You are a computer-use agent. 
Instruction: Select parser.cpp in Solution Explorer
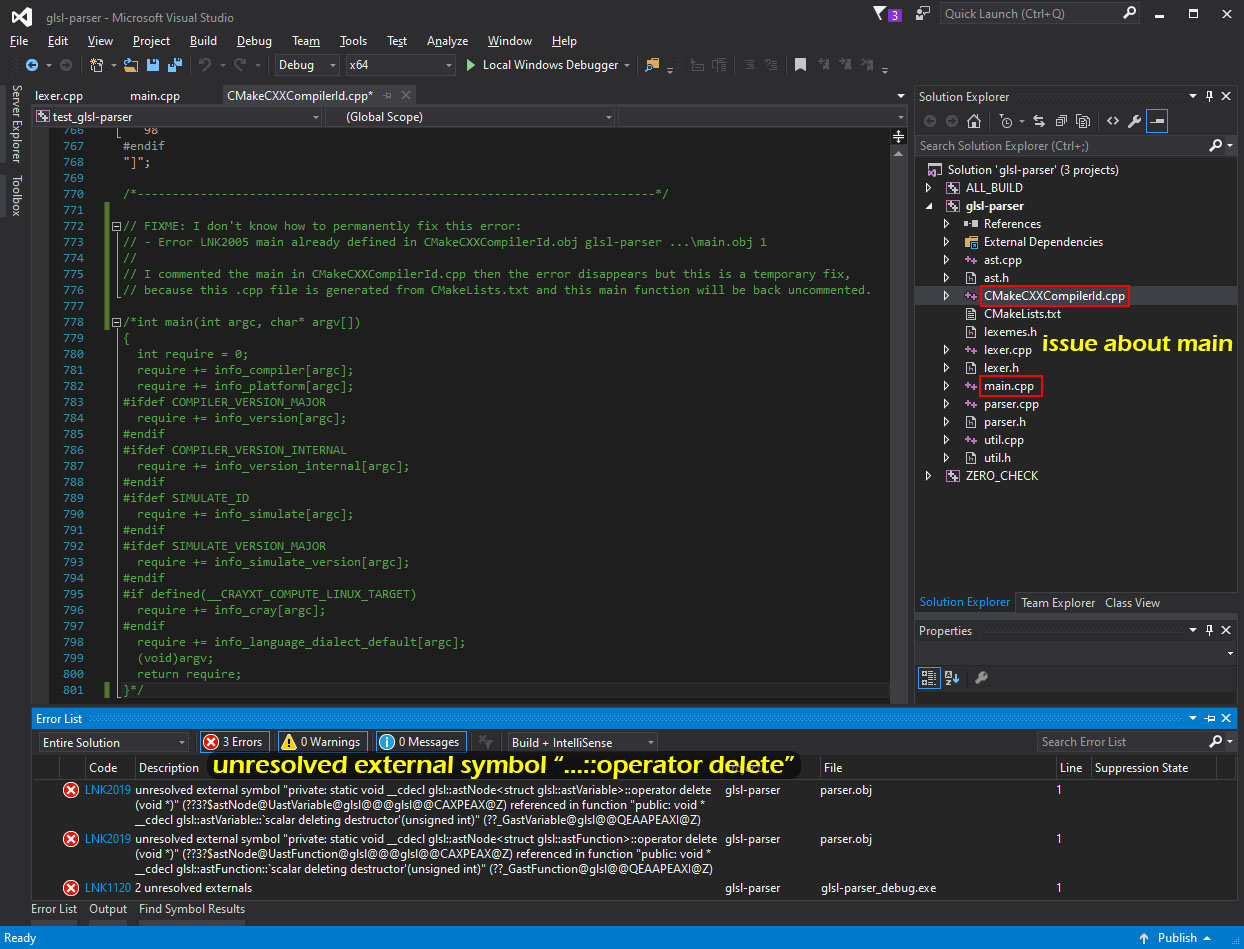coord(1010,404)
